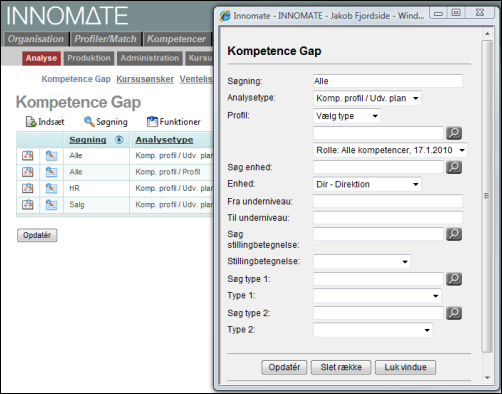Click Opdatér button in the popup
The height and width of the screenshot is (394, 502).
(x=284, y=367)
